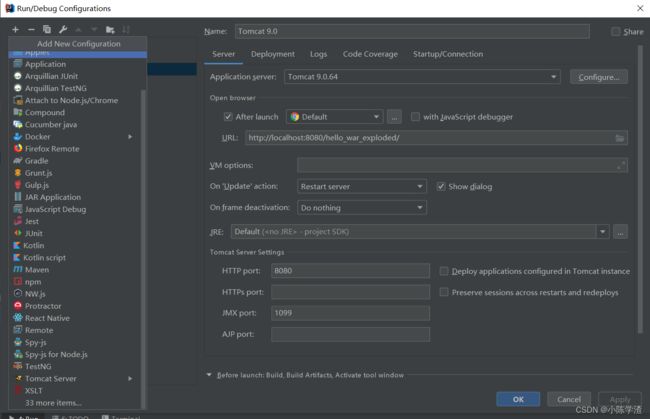Expand the Tomcat Server submenu
Screen dimensions: 650x419
(x=130, y=379)
